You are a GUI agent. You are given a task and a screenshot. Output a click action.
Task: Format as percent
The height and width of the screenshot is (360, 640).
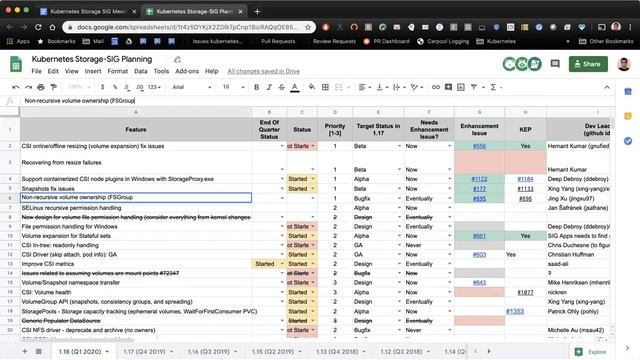pos(115,87)
